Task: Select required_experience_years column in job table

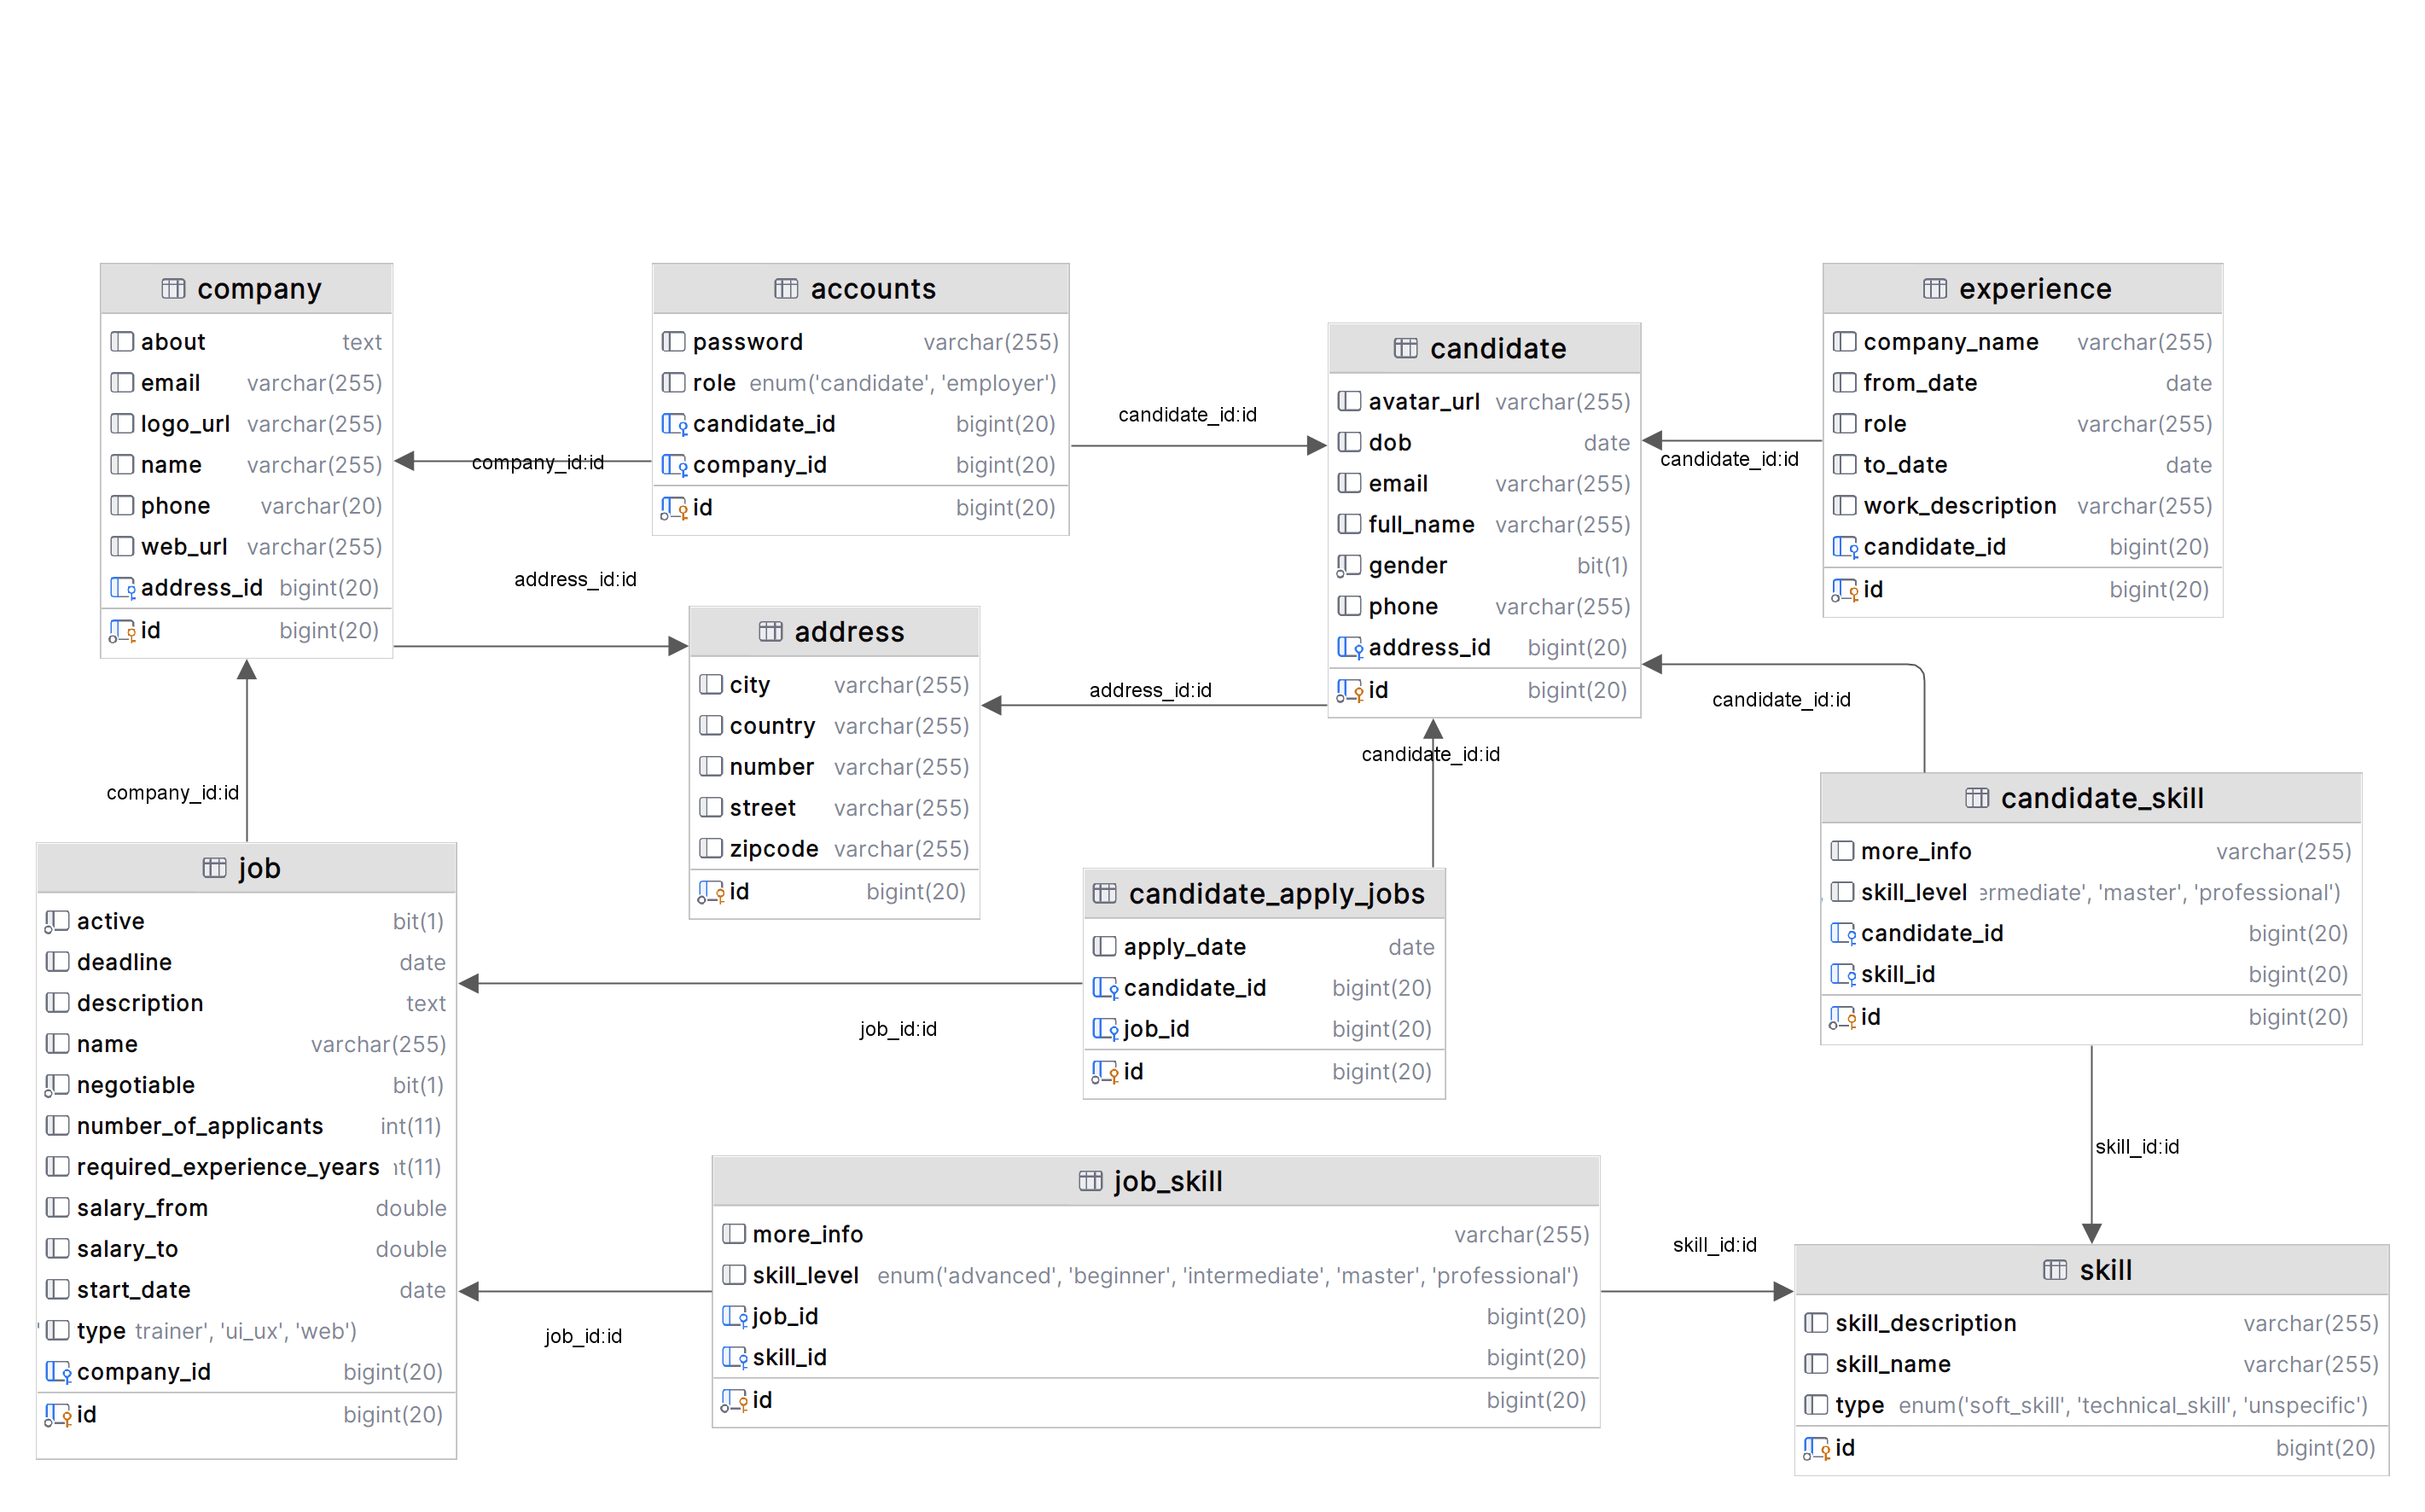Action: [246, 1167]
